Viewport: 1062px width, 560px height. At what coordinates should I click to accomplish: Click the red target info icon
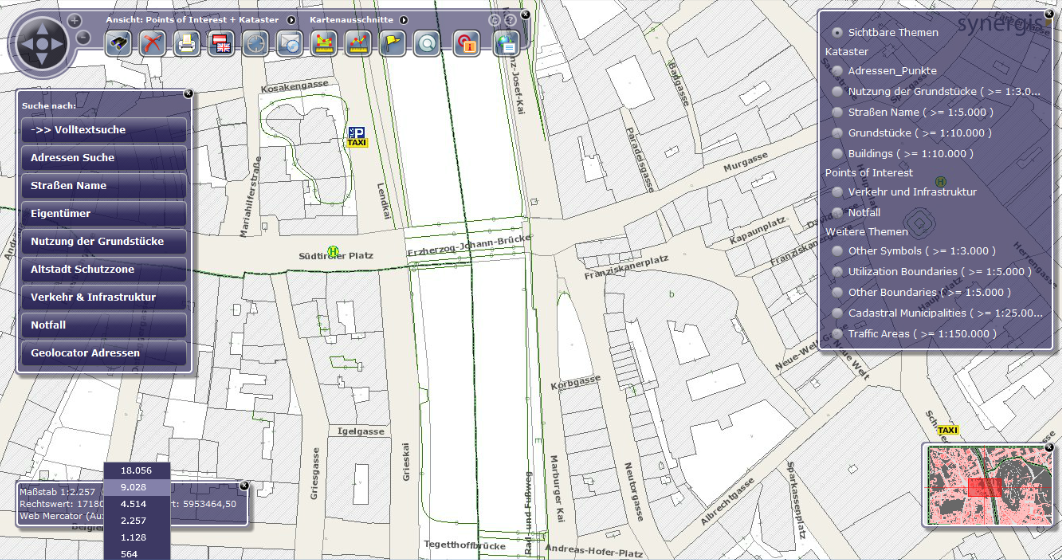coord(464,43)
